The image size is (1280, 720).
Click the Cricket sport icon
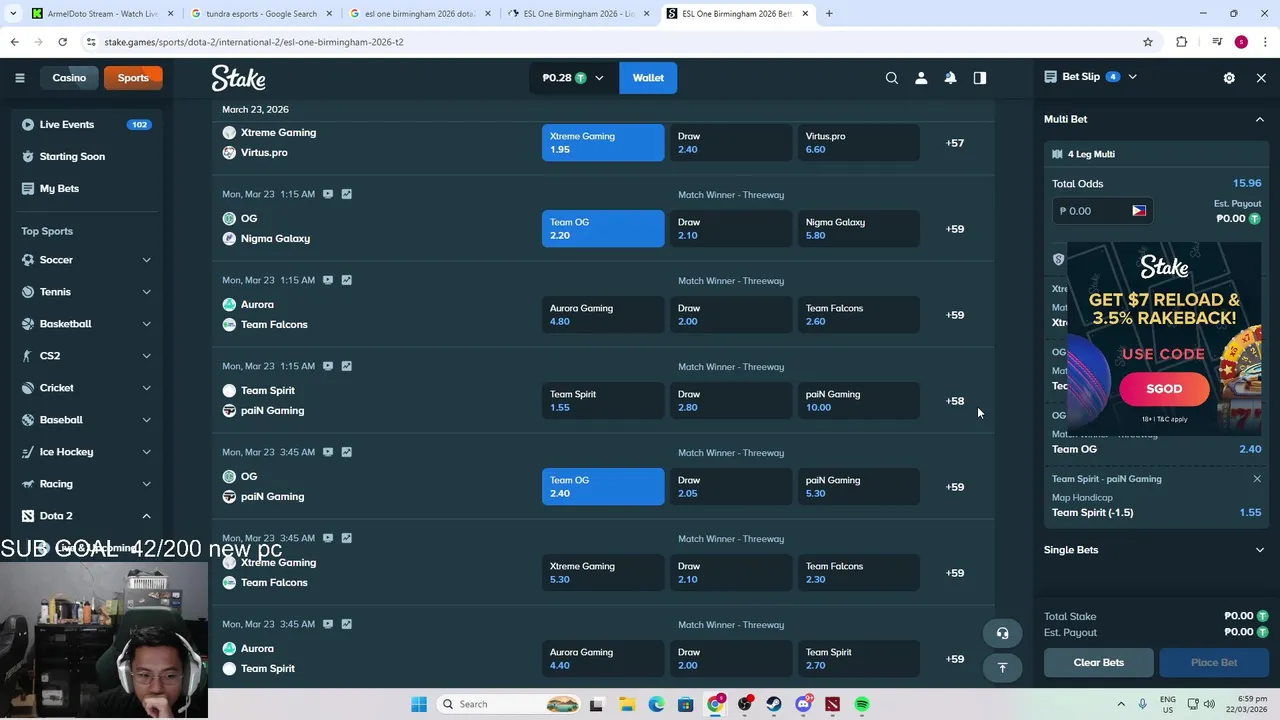[x=28, y=388]
